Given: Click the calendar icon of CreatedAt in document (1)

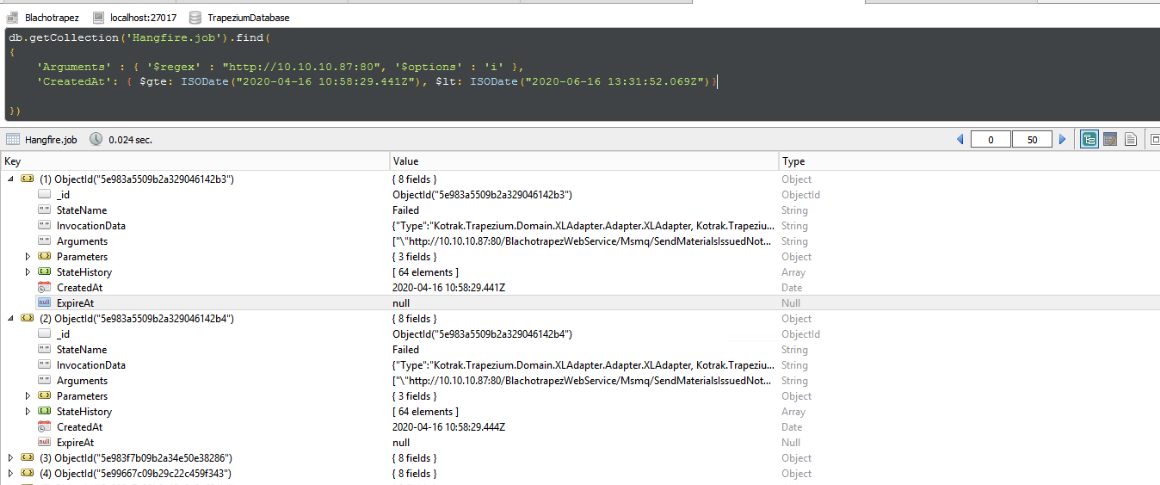Looking at the screenshot, I should [44, 288].
